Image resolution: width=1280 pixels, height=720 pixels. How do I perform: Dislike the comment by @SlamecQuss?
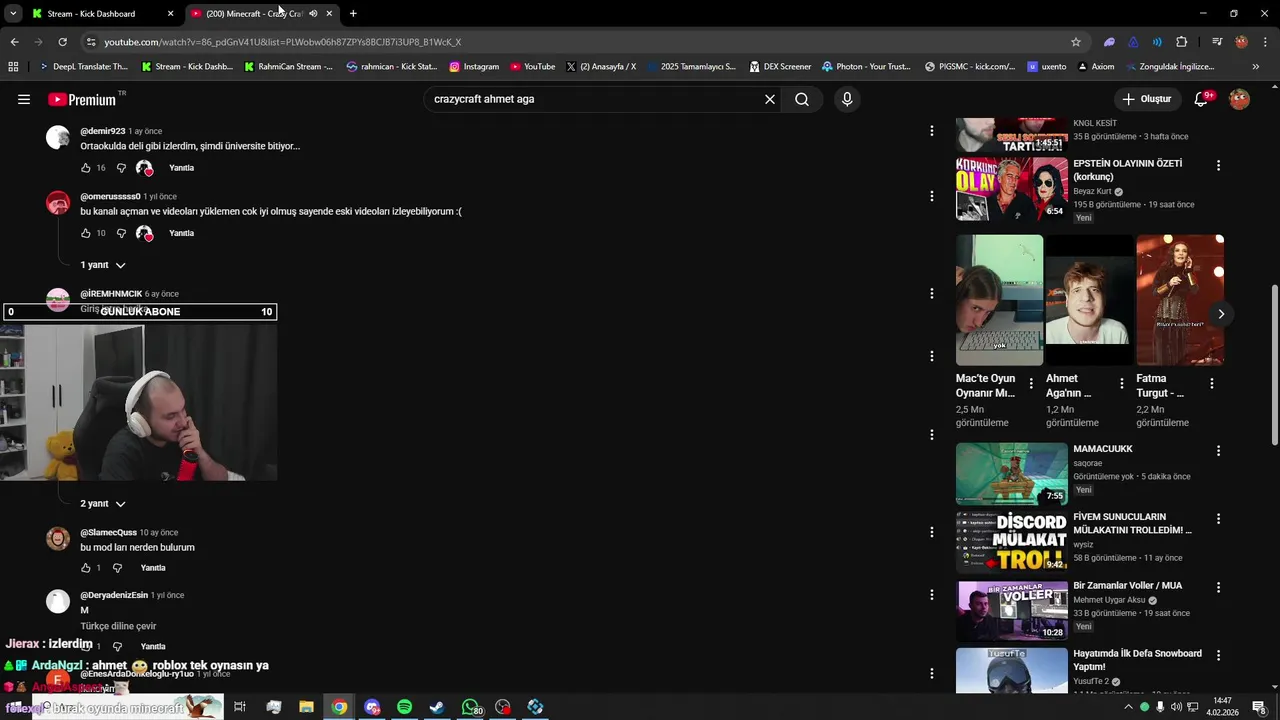coord(117,568)
